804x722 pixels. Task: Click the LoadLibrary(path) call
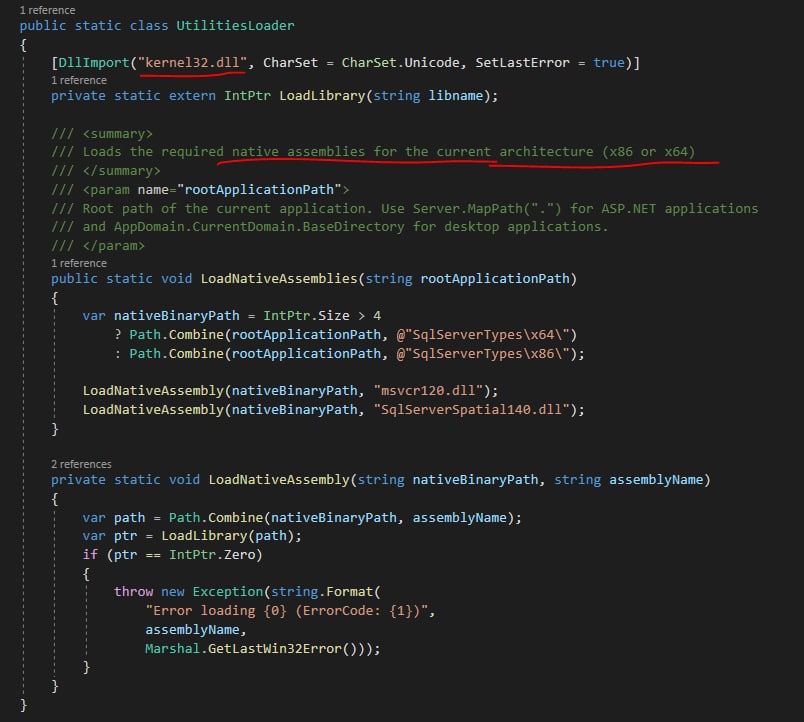click(x=228, y=536)
